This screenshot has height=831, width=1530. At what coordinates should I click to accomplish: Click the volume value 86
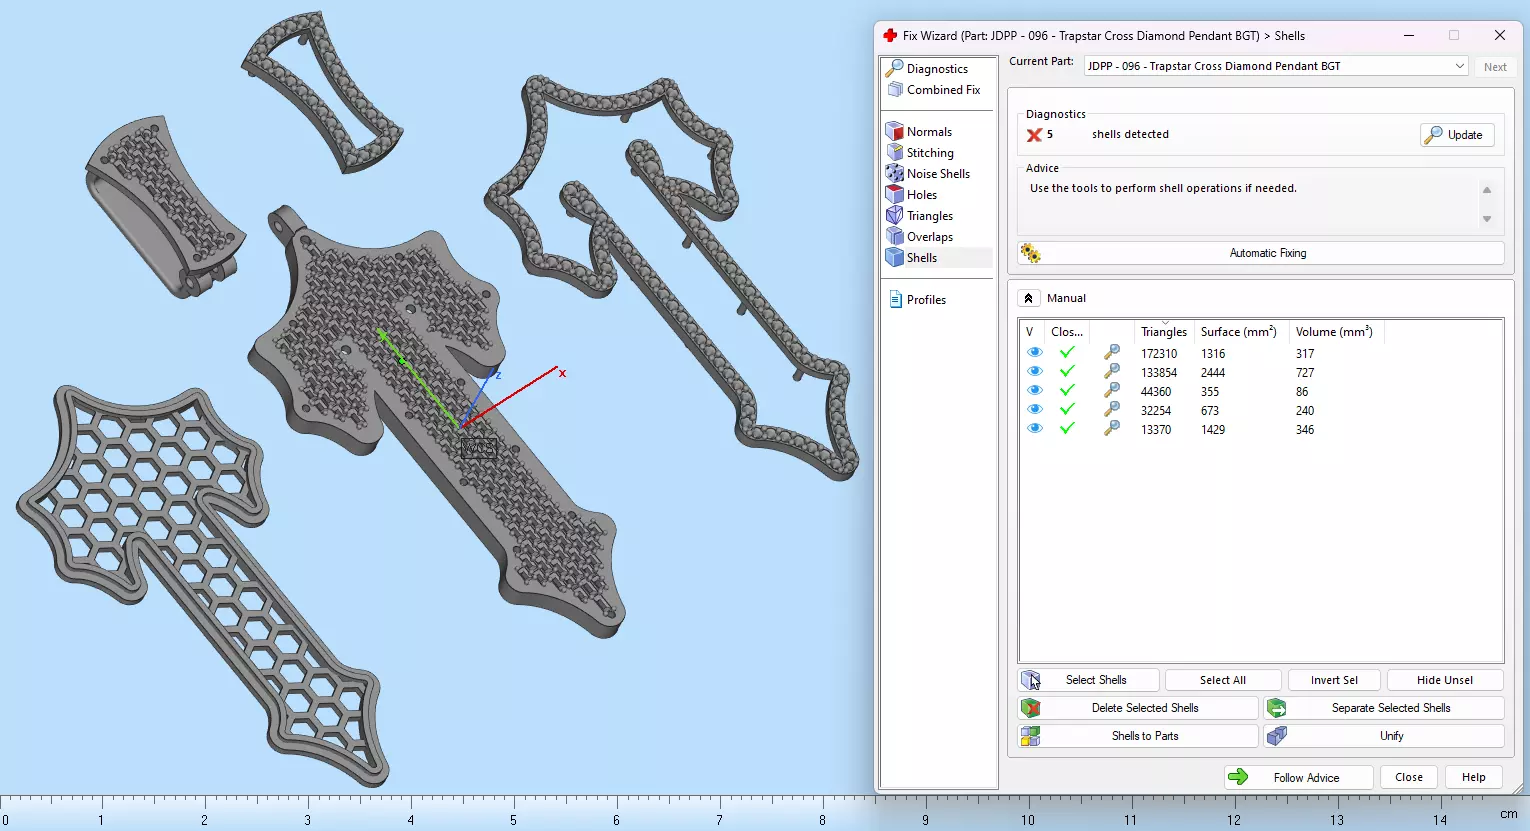[1302, 392]
